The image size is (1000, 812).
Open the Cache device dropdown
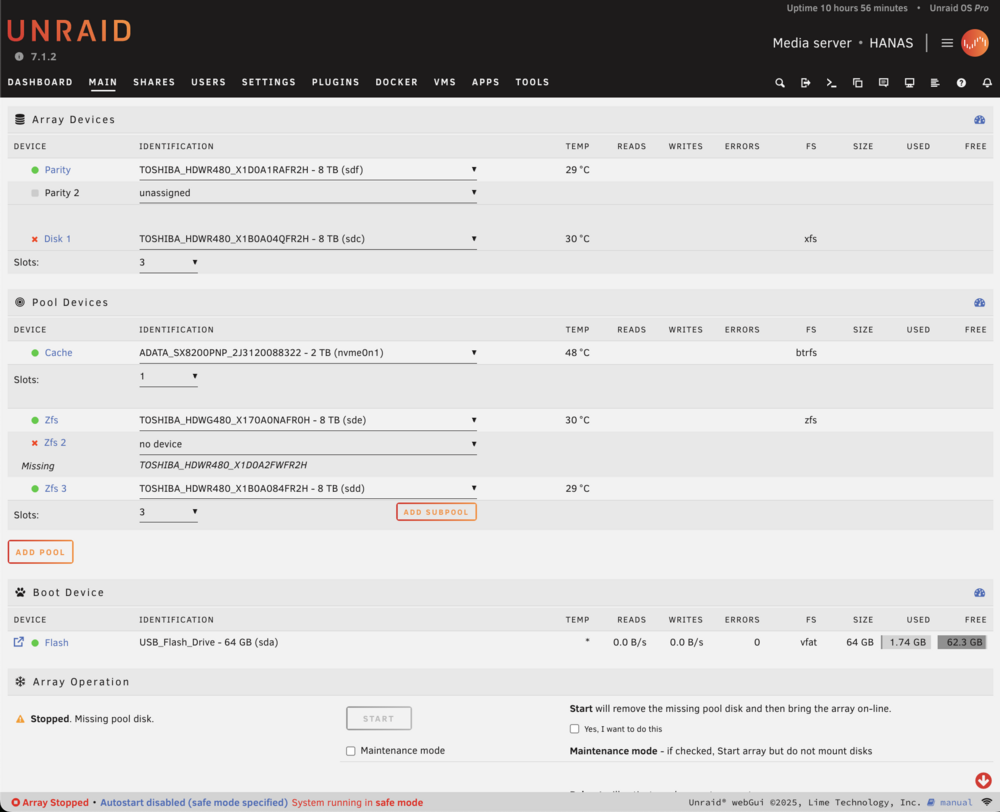coord(307,353)
